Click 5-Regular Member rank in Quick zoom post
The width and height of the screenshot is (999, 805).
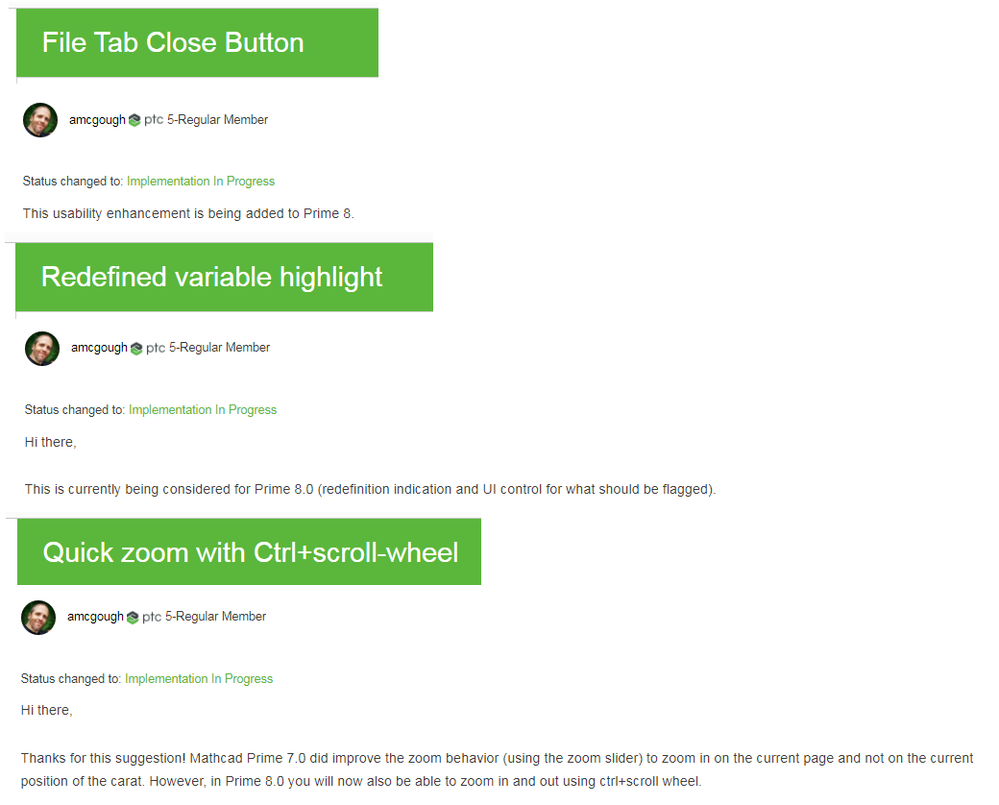pyautogui.click(x=215, y=616)
